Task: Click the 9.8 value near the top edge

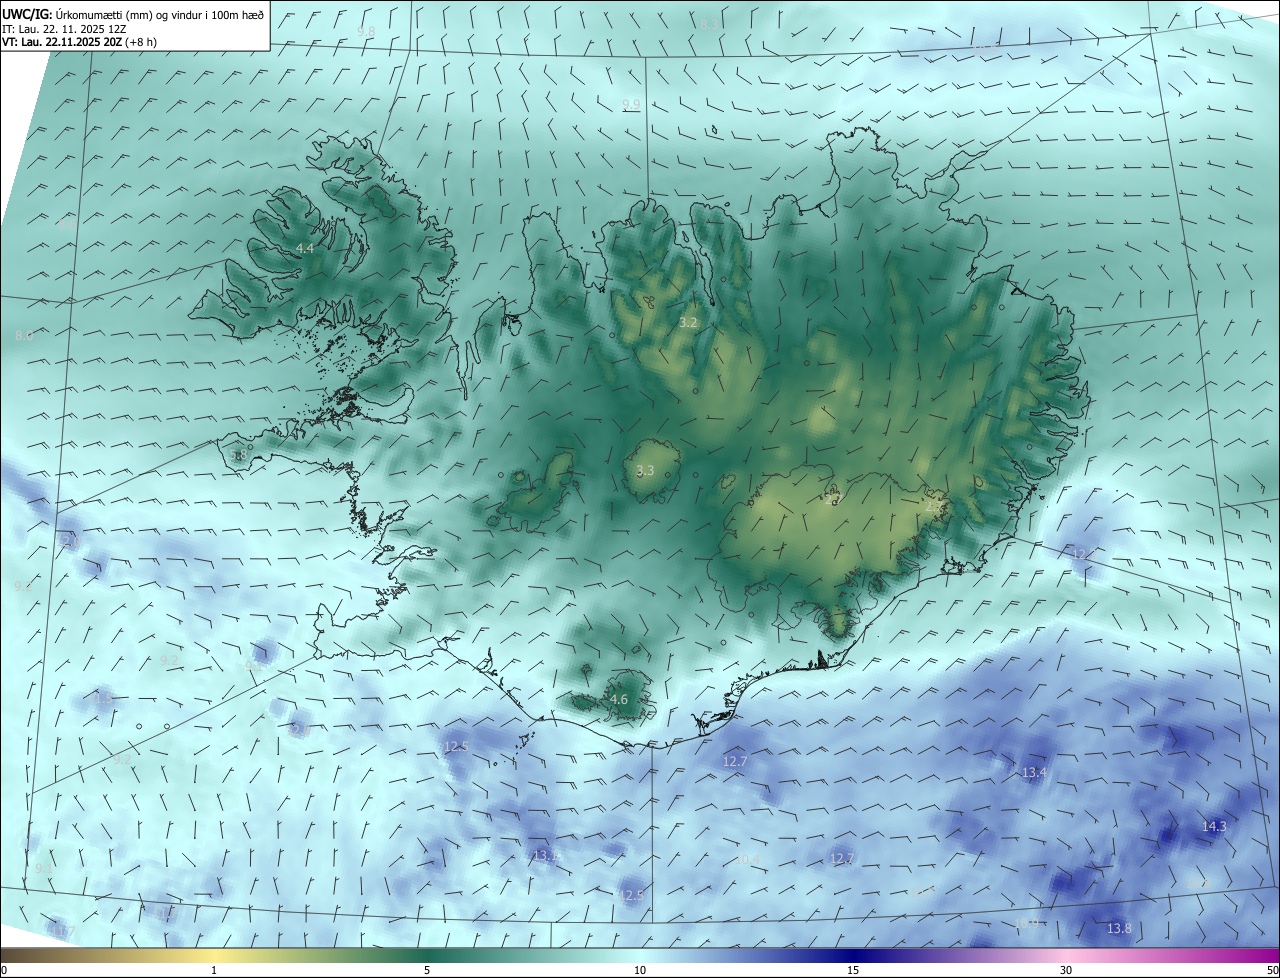Action: coord(366,32)
